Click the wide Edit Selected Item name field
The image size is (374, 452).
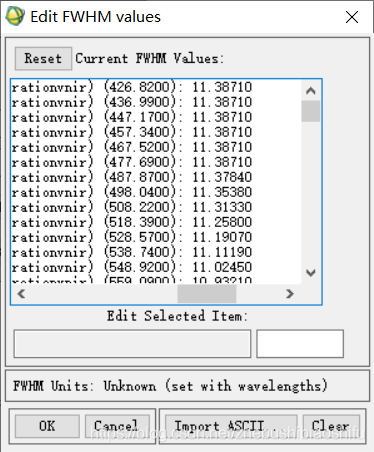(x=132, y=344)
